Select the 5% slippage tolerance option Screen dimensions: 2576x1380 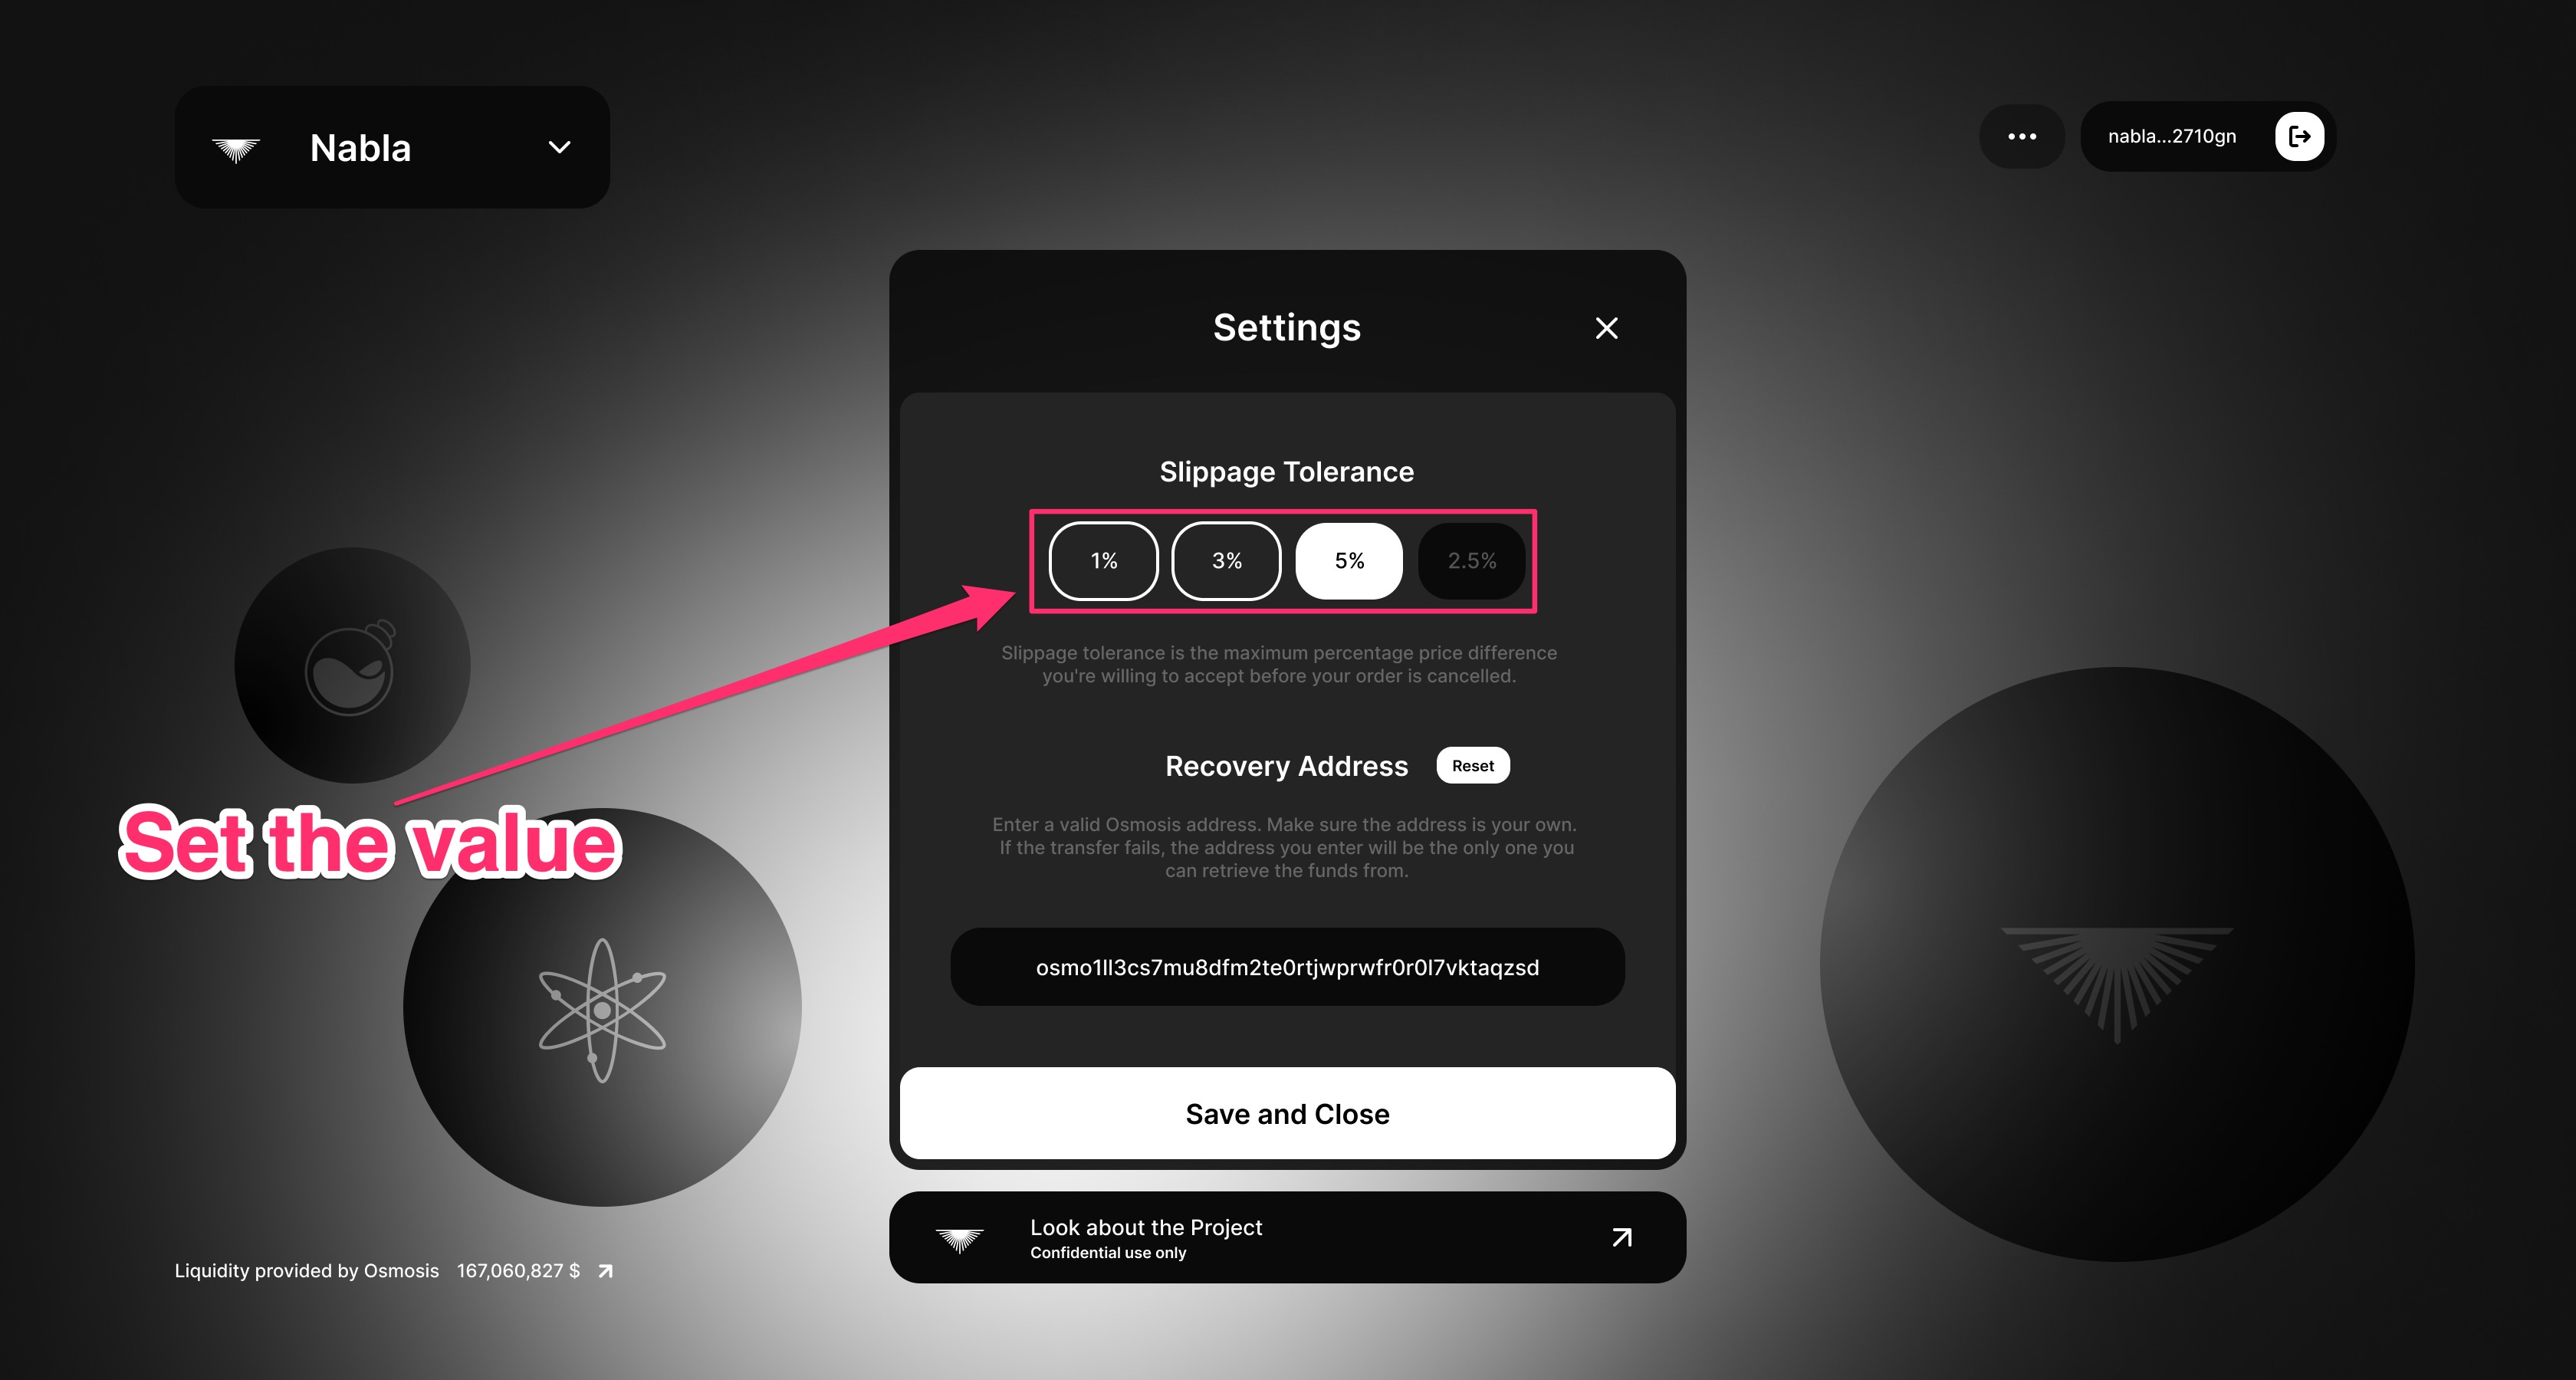click(x=1348, y=559)
